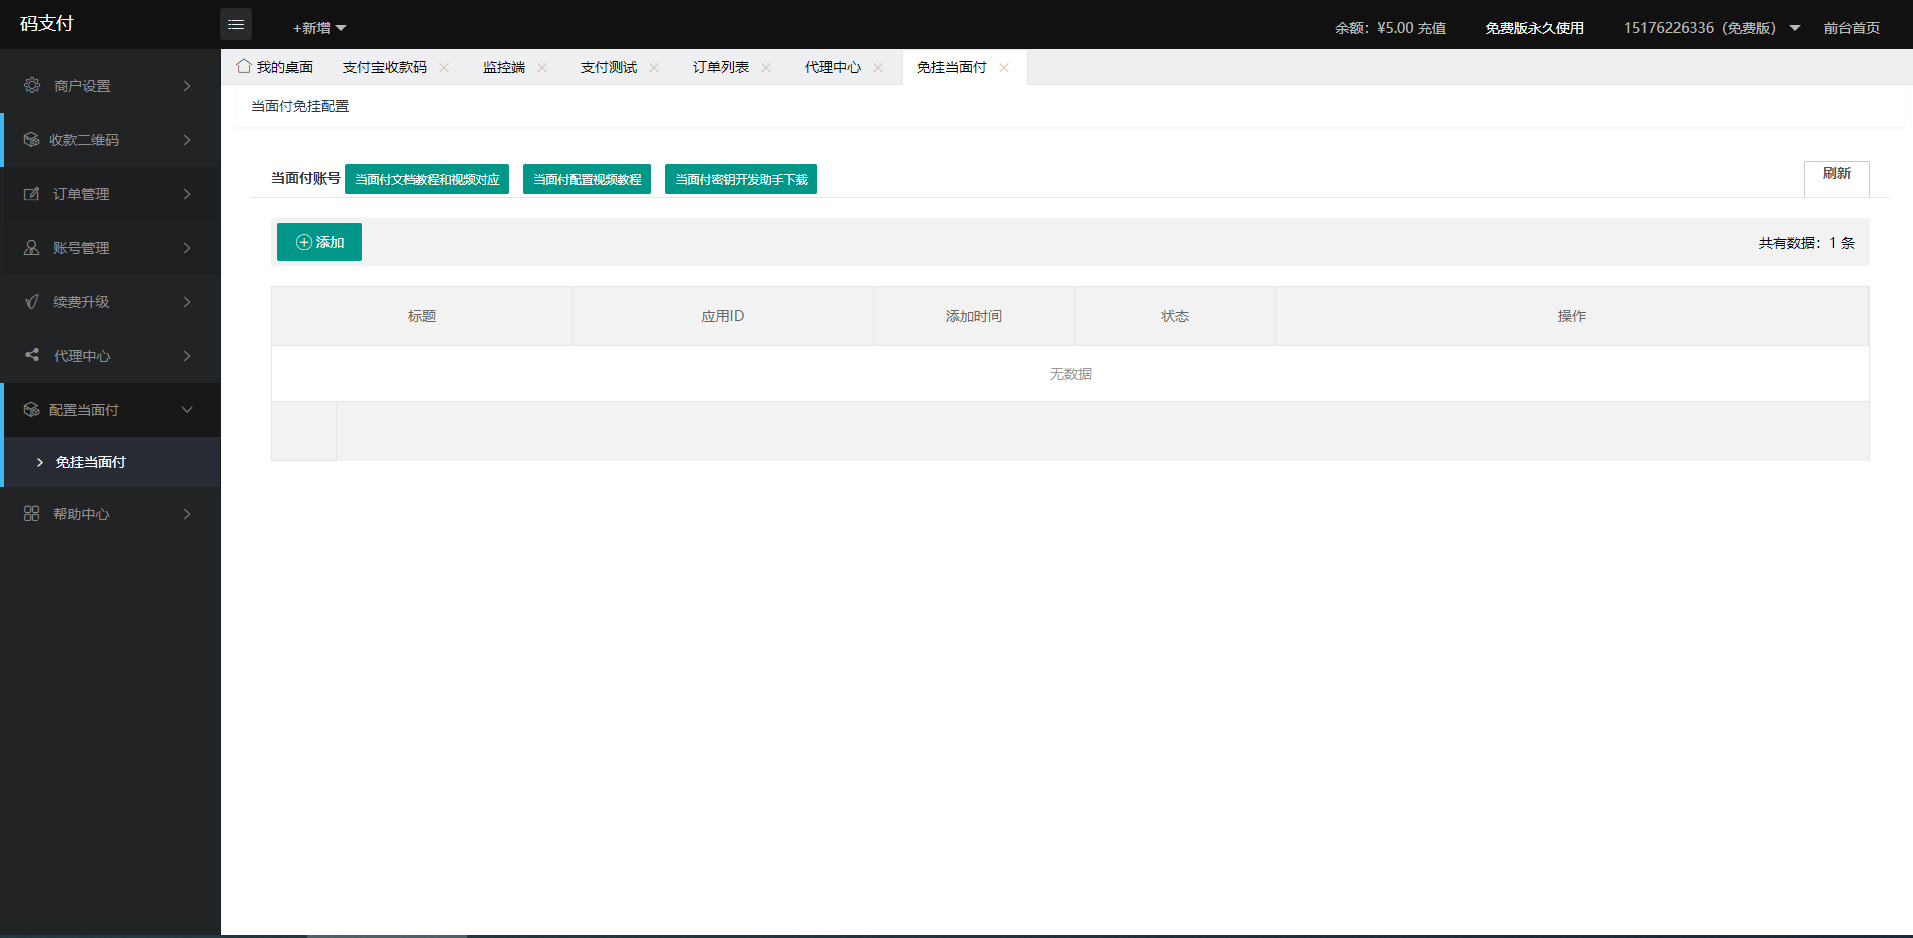Image resolution: width=1913 pixels, height=938 pixels.
Task: Open the +新增 dropdown menu
Action: point(319,28)
